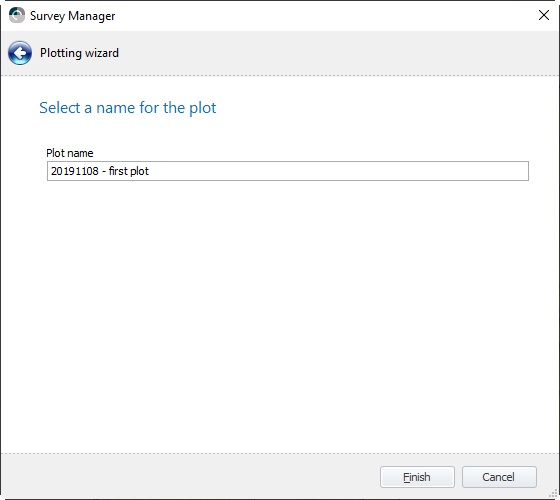560x500 pixels.
Task: Click the Survey Manager app icon
Action: (x=17, y=15)
